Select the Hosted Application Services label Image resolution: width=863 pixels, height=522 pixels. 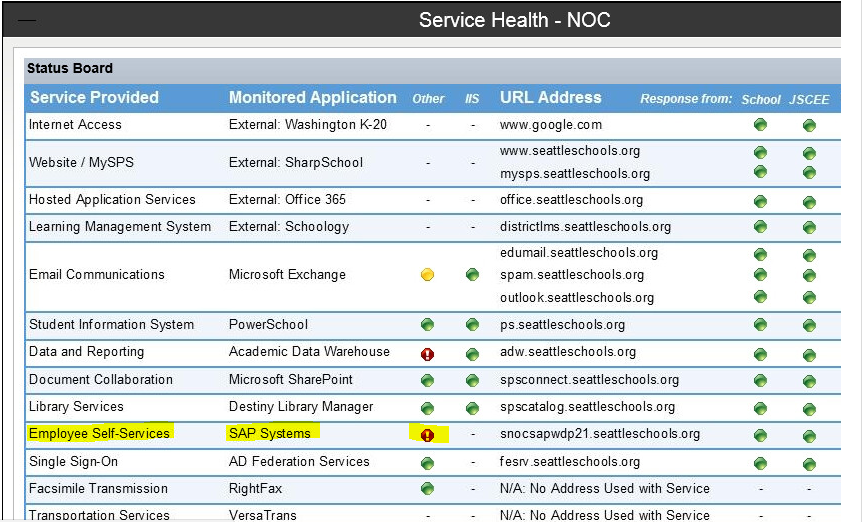[x=112, y=200]
